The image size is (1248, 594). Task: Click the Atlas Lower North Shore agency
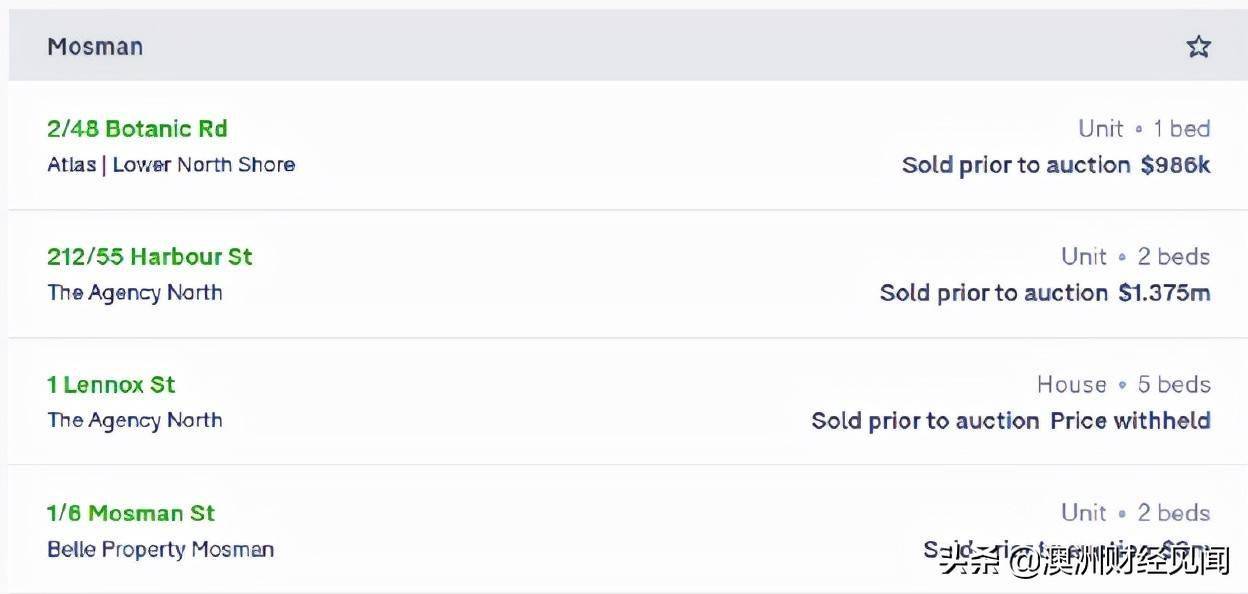click(x=171, y=165)
